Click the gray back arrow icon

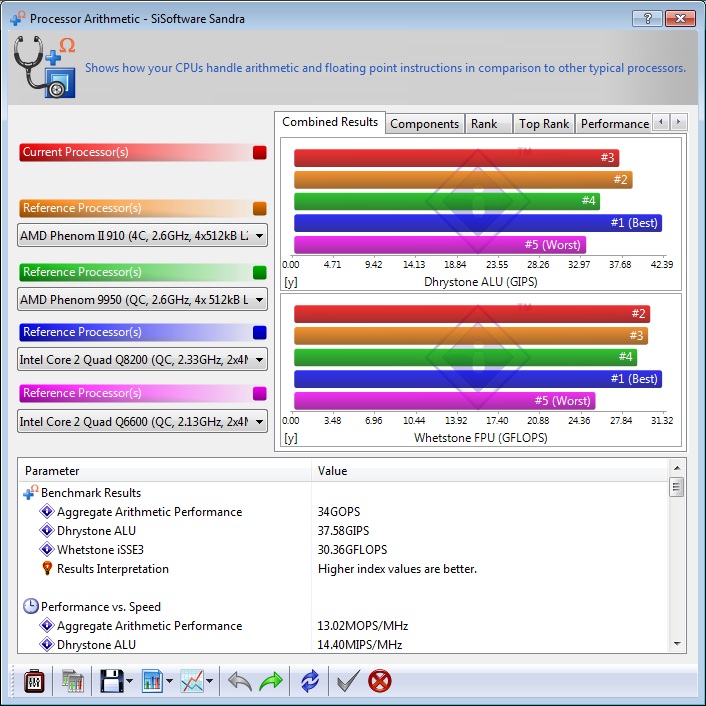click(x=239, y=681)
